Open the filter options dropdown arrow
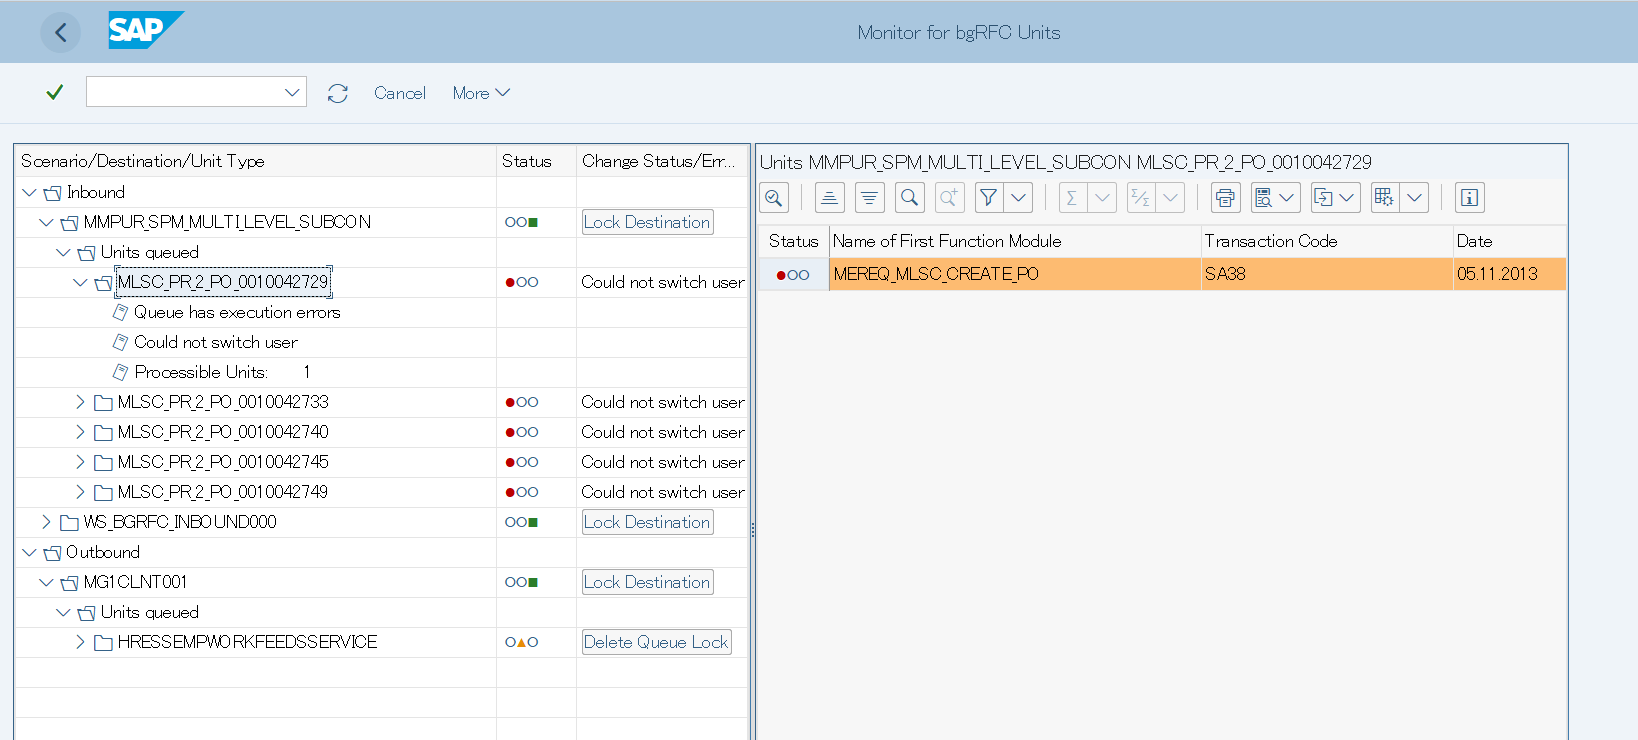 (x=1018, y=198)
